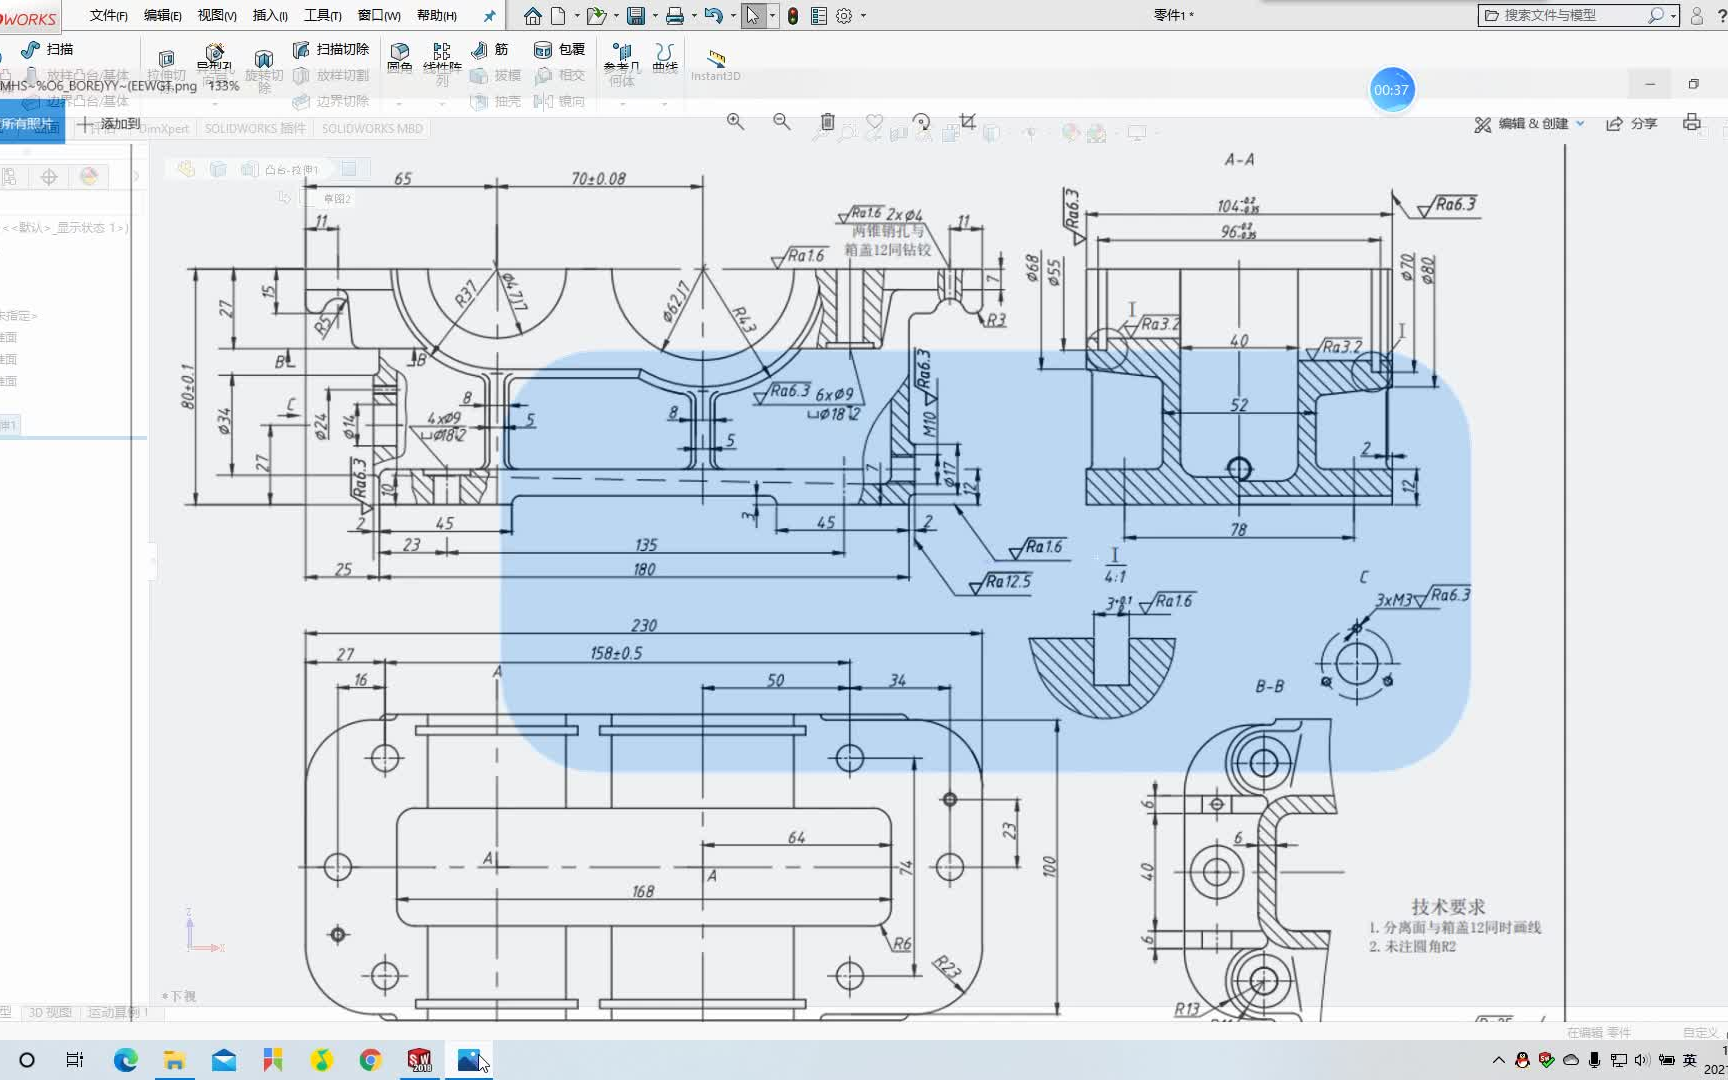
Task: Select the Sweep (扫描) feature
Action: click(47, 49)
